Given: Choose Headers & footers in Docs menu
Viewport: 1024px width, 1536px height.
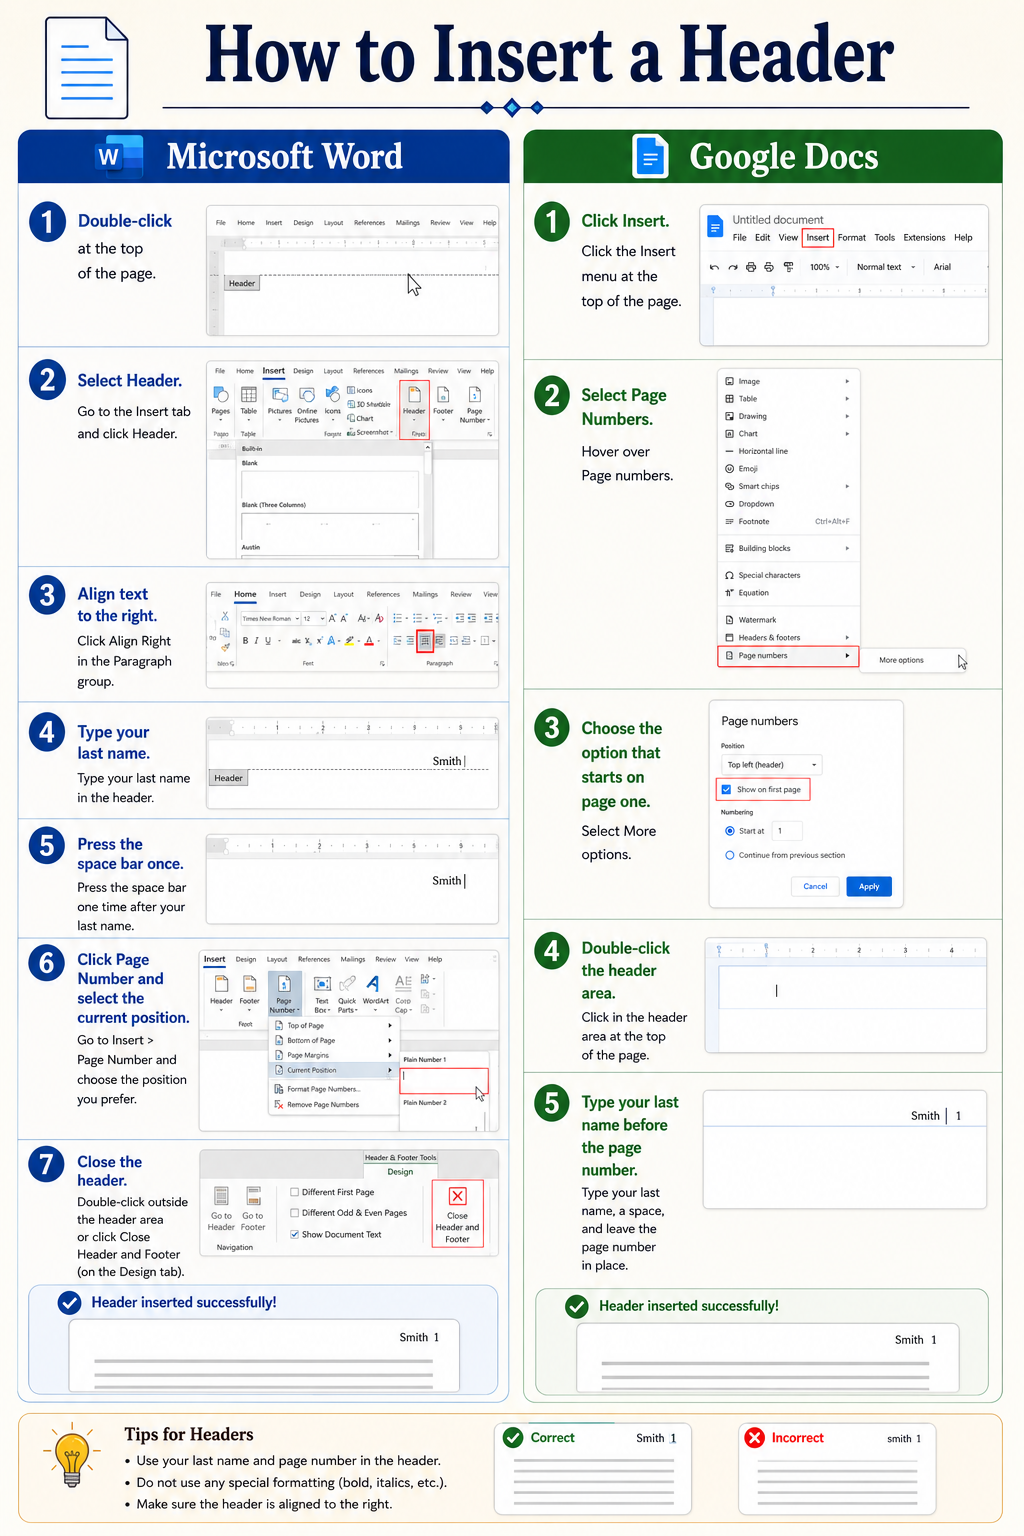Looking at the screenshot, I should tap(788, 637).
